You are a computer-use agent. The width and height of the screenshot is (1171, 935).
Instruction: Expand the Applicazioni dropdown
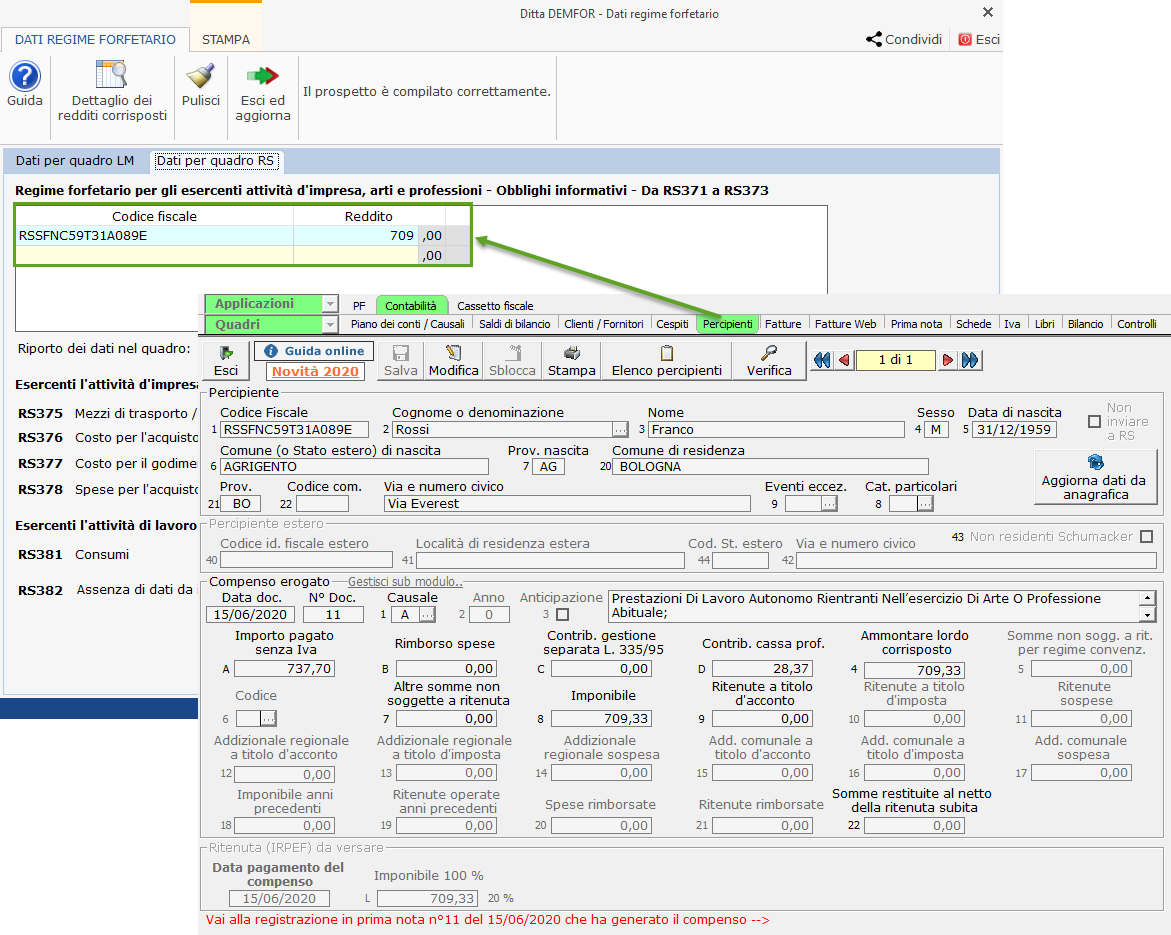[330, 304]
